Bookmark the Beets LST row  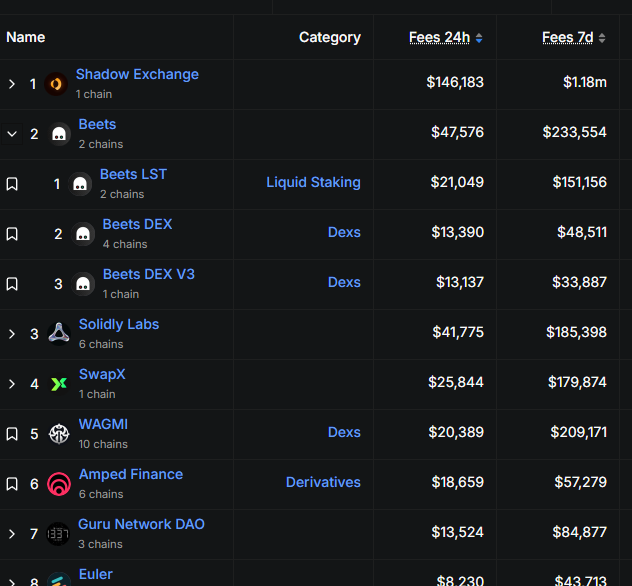[x=12, y=184]
